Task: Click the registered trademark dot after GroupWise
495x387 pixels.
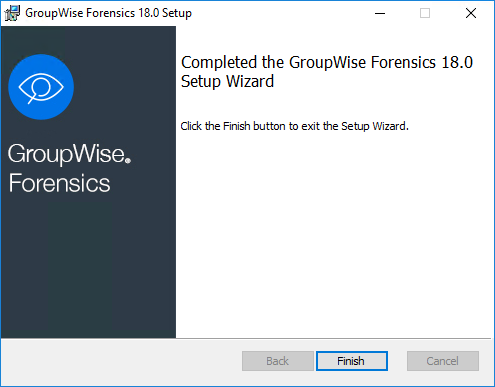Action: [128, 161]
